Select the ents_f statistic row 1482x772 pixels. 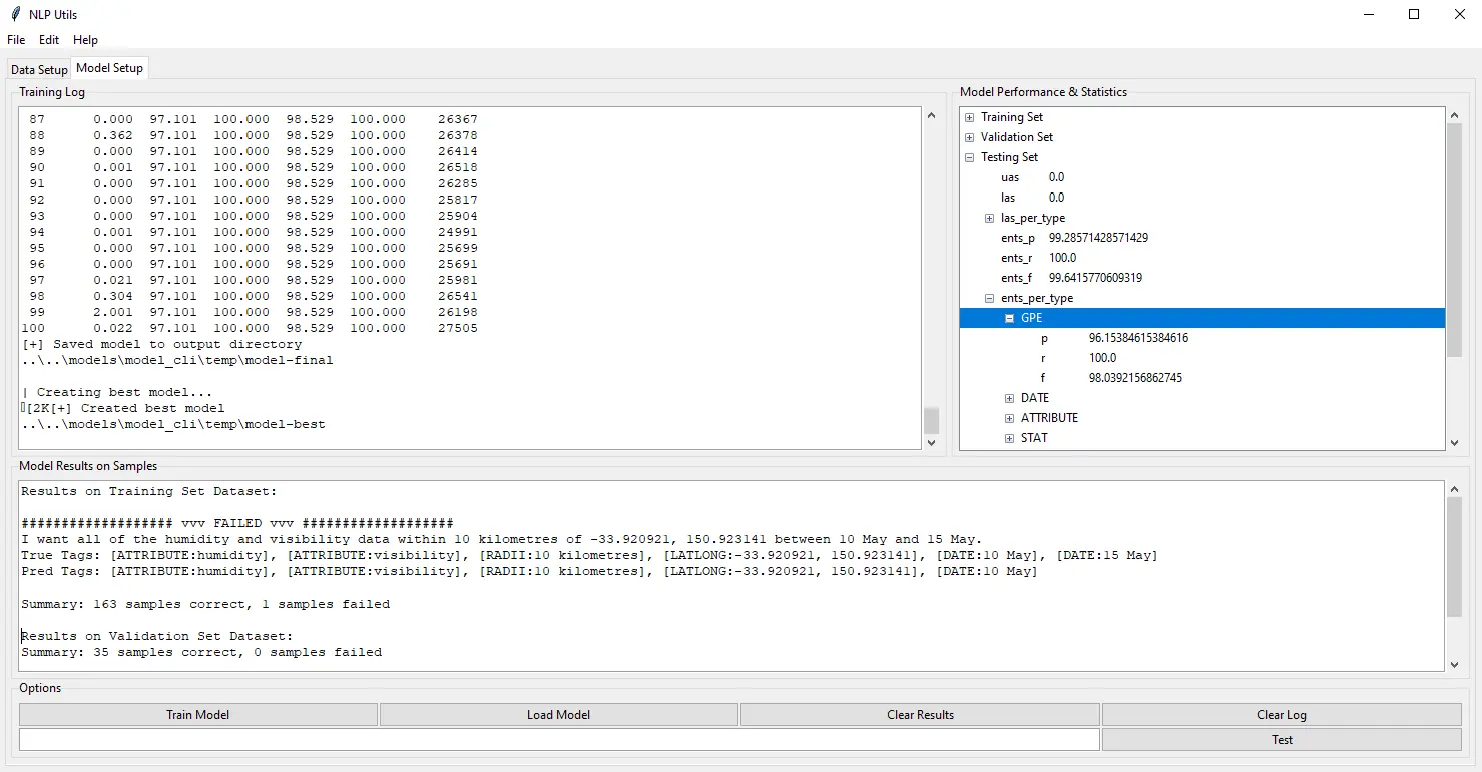point(1016,278)
